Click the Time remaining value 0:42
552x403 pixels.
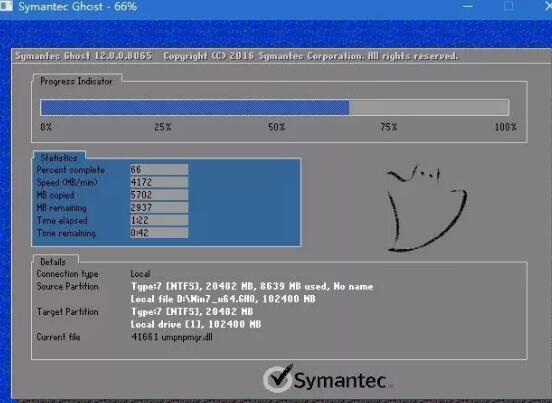[x=159, y=233]
